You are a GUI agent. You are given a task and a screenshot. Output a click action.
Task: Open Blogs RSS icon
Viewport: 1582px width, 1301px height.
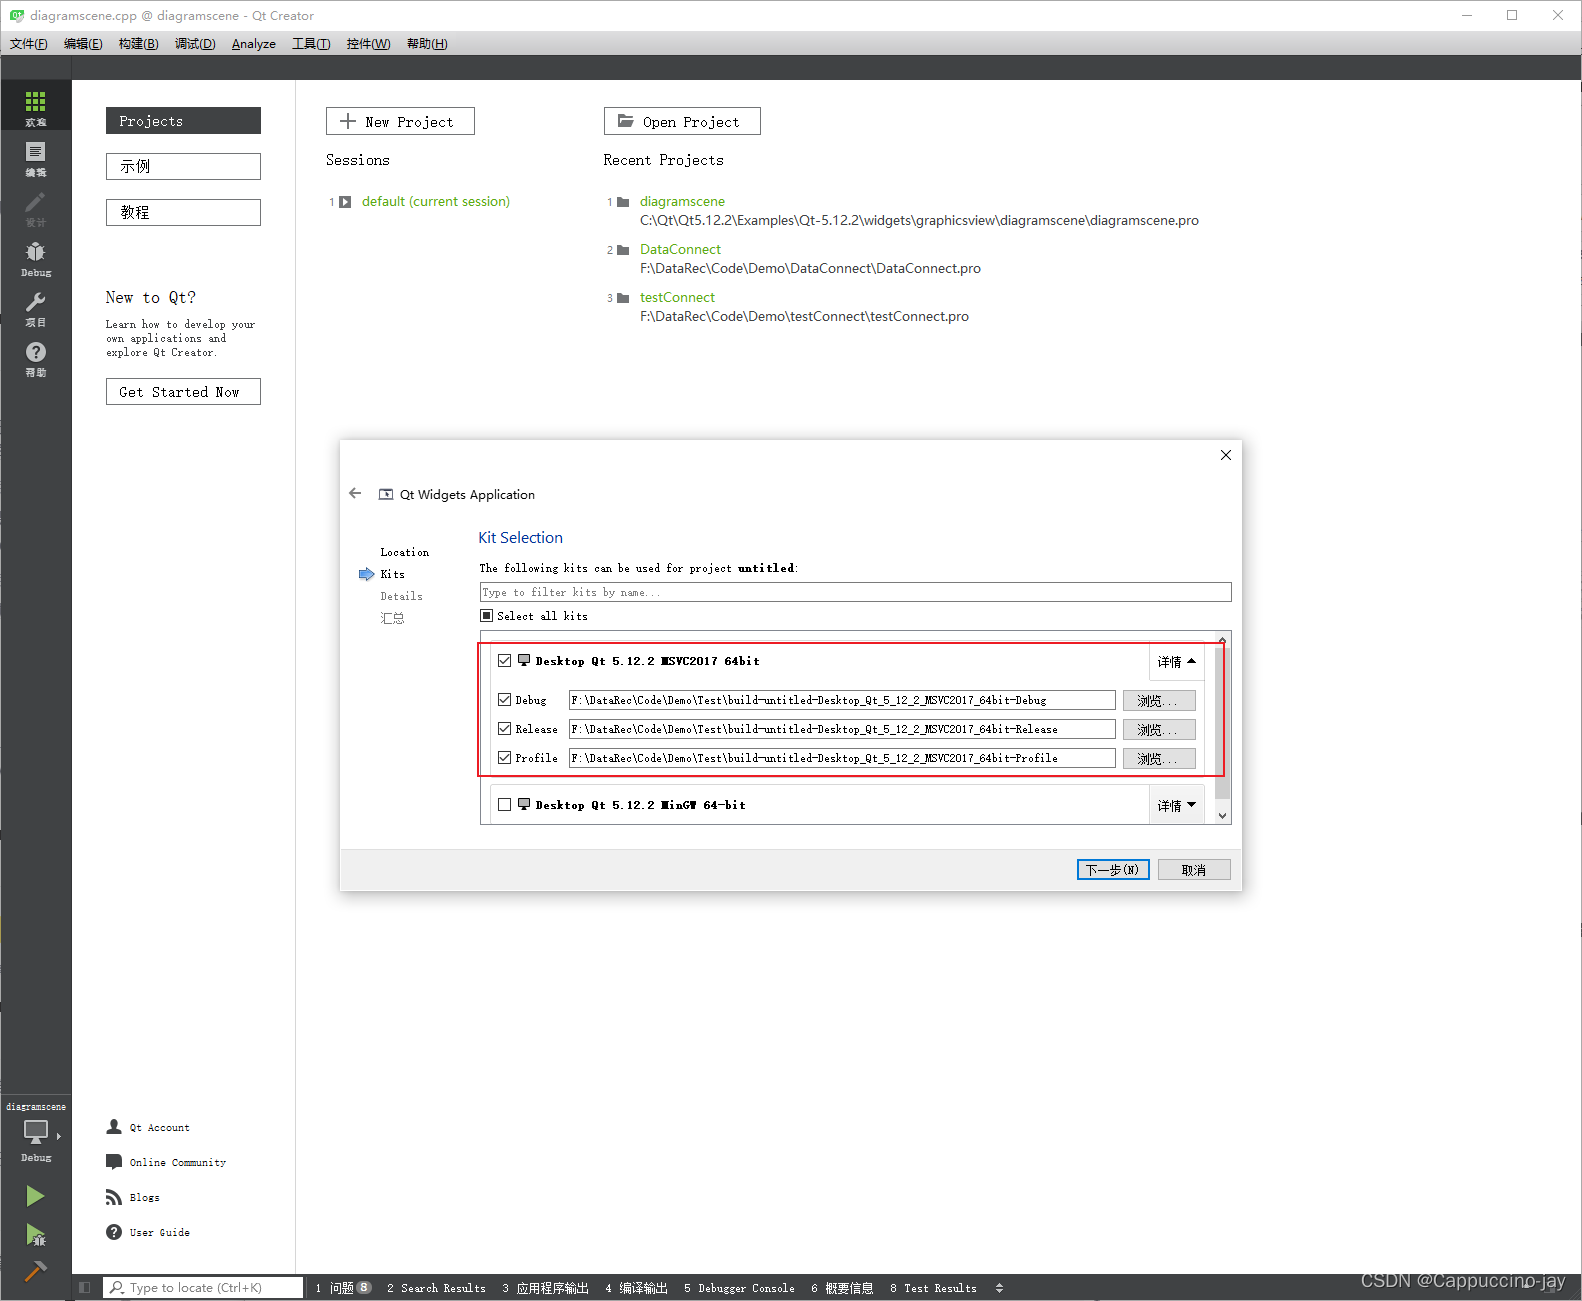[114, 1197]
